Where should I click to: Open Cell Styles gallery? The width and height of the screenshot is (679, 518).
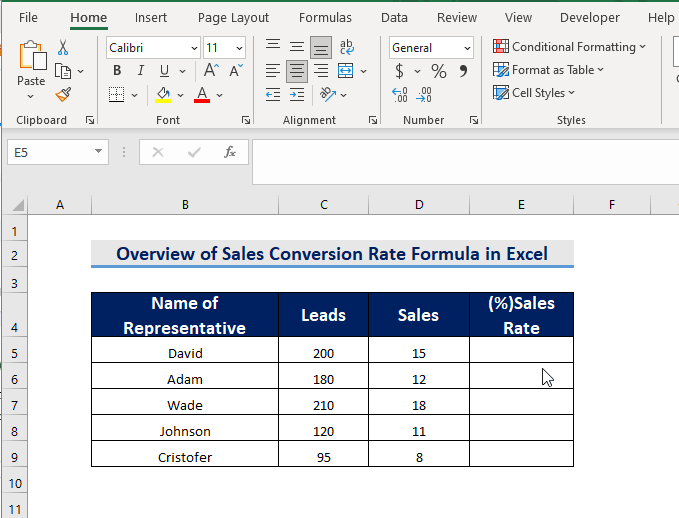[534, 93]
